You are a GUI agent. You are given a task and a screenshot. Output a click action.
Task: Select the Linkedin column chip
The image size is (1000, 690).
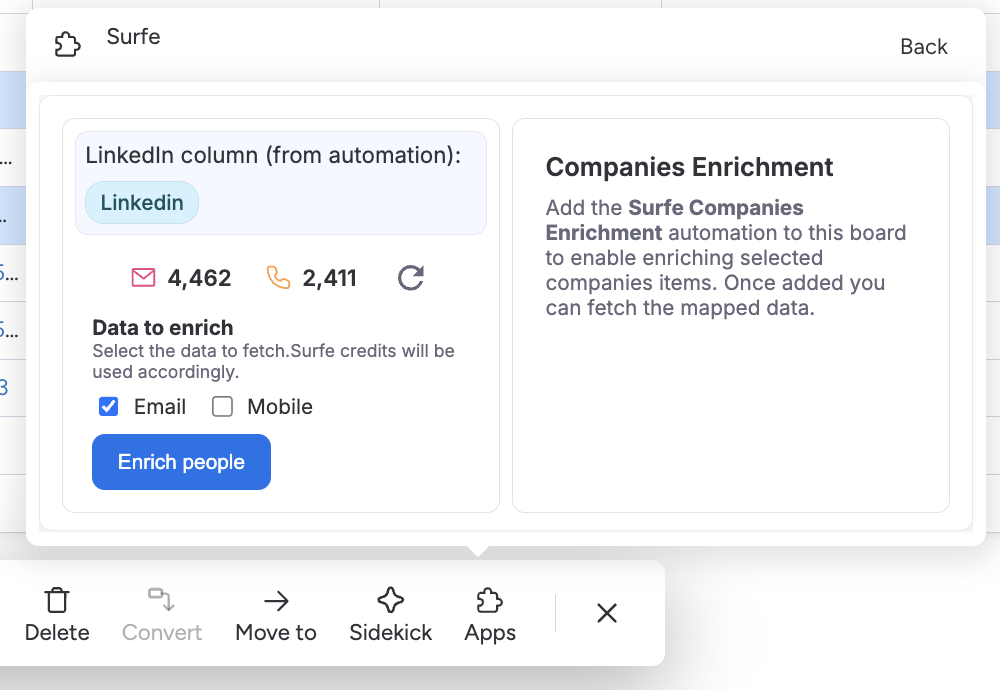coord(142,203)
